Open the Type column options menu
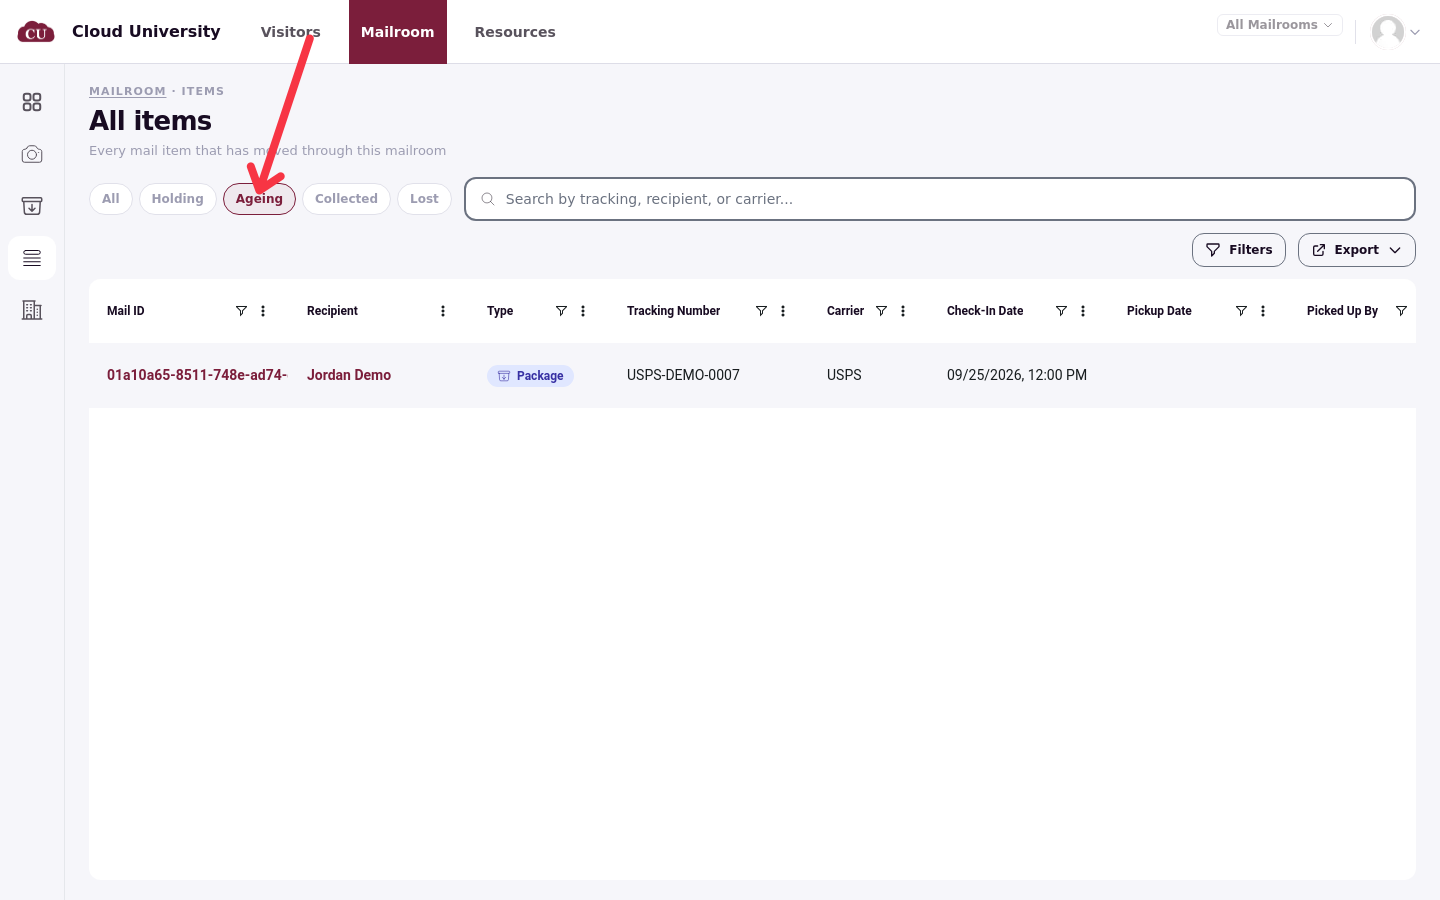Image resolution: width=1440 pixels, height=900 pixels. click(583, 311)
